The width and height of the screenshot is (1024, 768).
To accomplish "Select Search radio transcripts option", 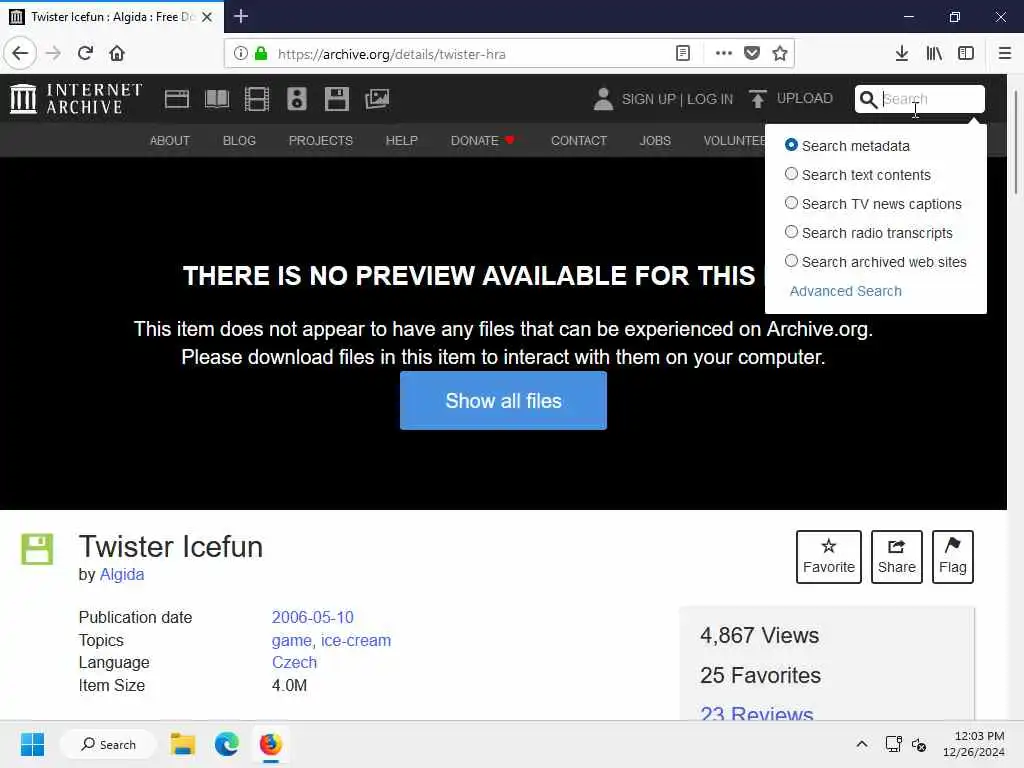I will [x=791, y=232].
